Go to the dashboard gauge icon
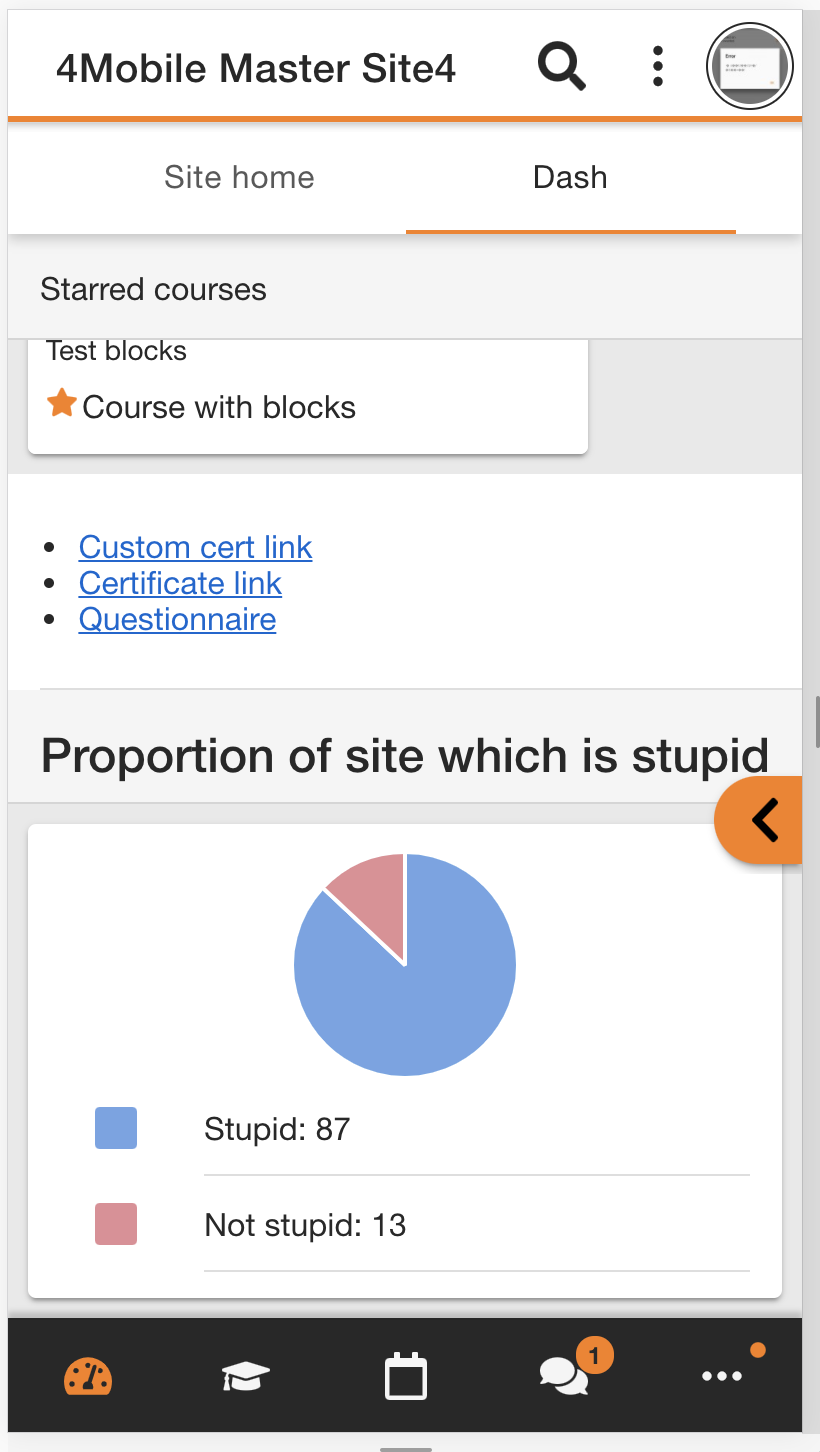 coord(88,1376)
